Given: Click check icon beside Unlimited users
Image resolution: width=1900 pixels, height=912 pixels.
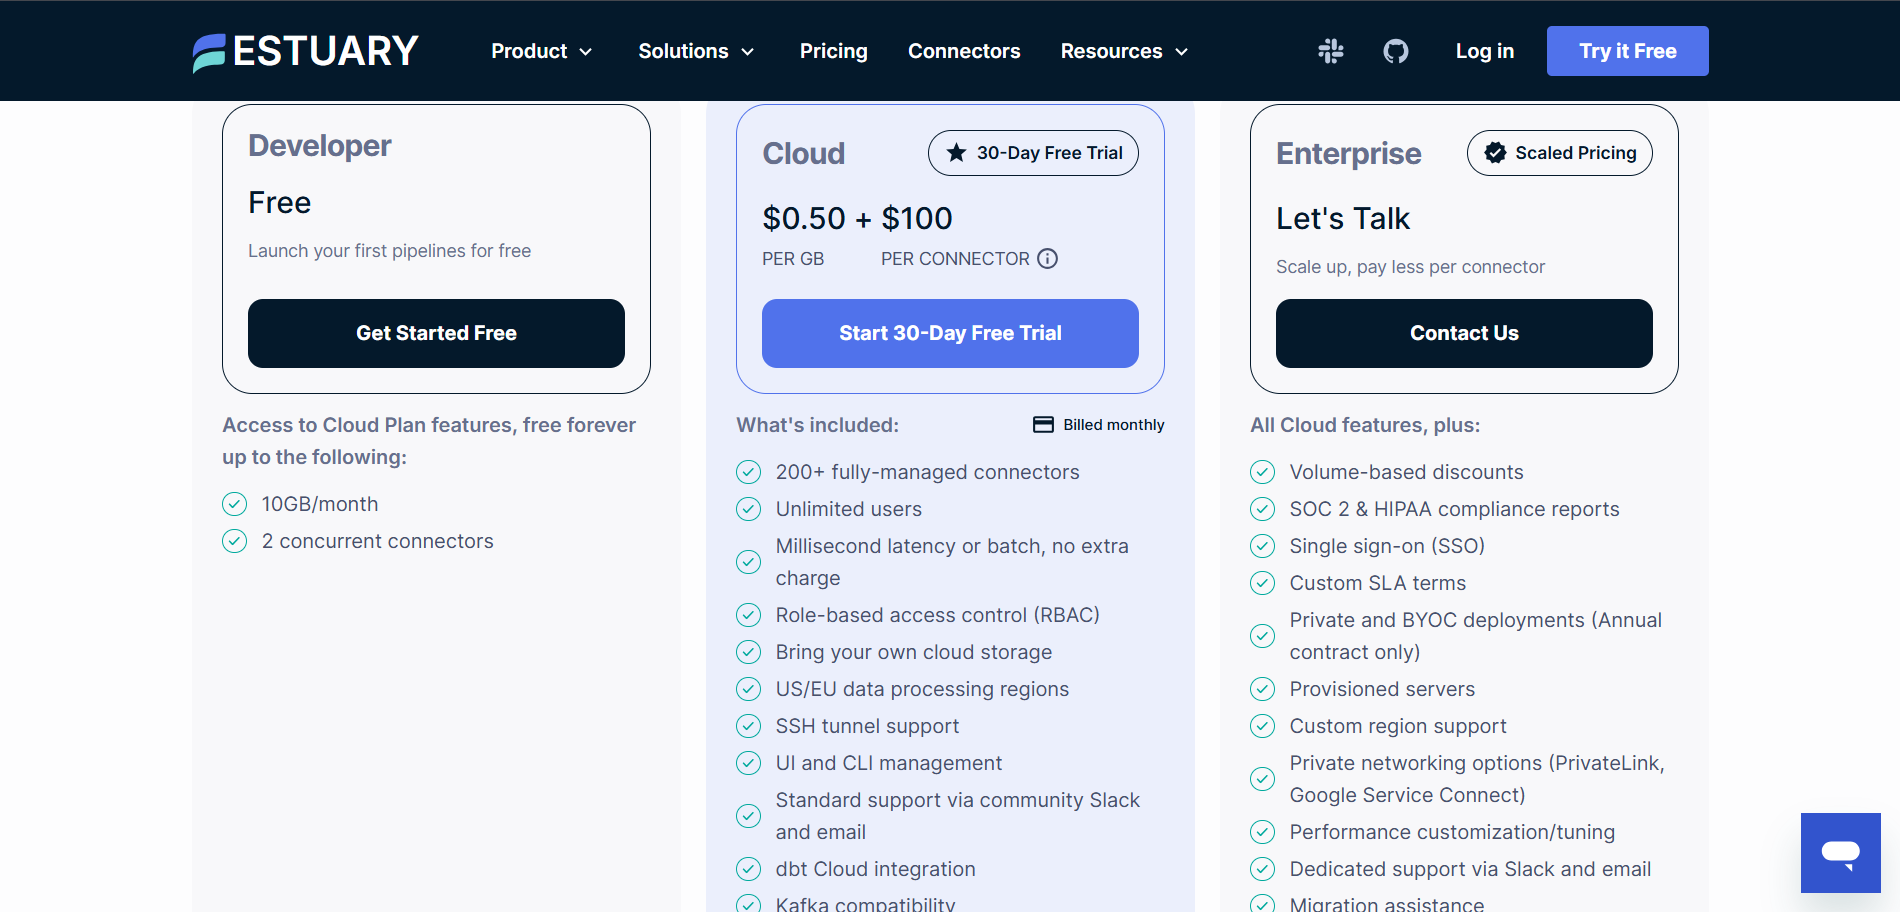Looking at the screenshot, I should [x=749, y=509].
